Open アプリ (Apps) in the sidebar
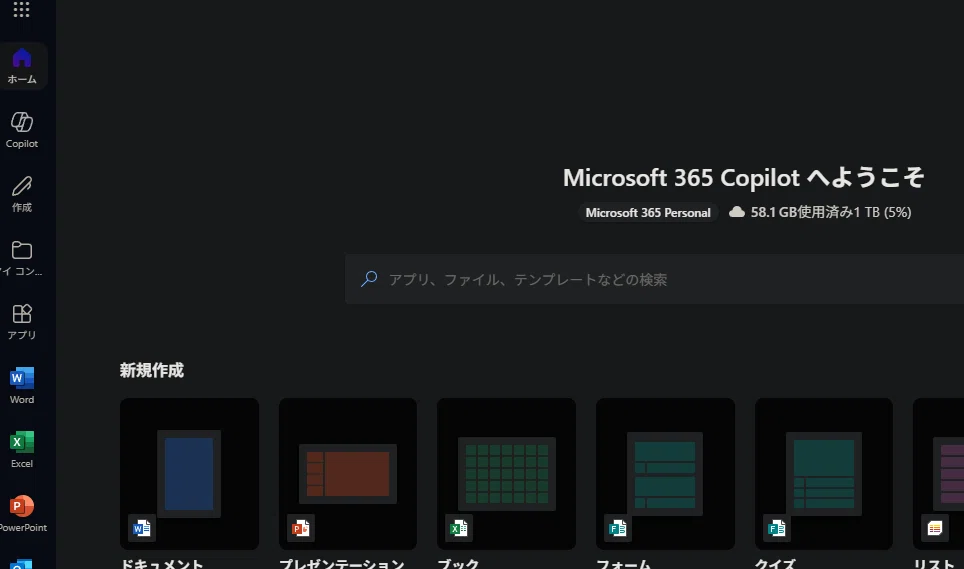Image resolution: width=964 pixels, height=569 pixels. (x=22, y=322)
